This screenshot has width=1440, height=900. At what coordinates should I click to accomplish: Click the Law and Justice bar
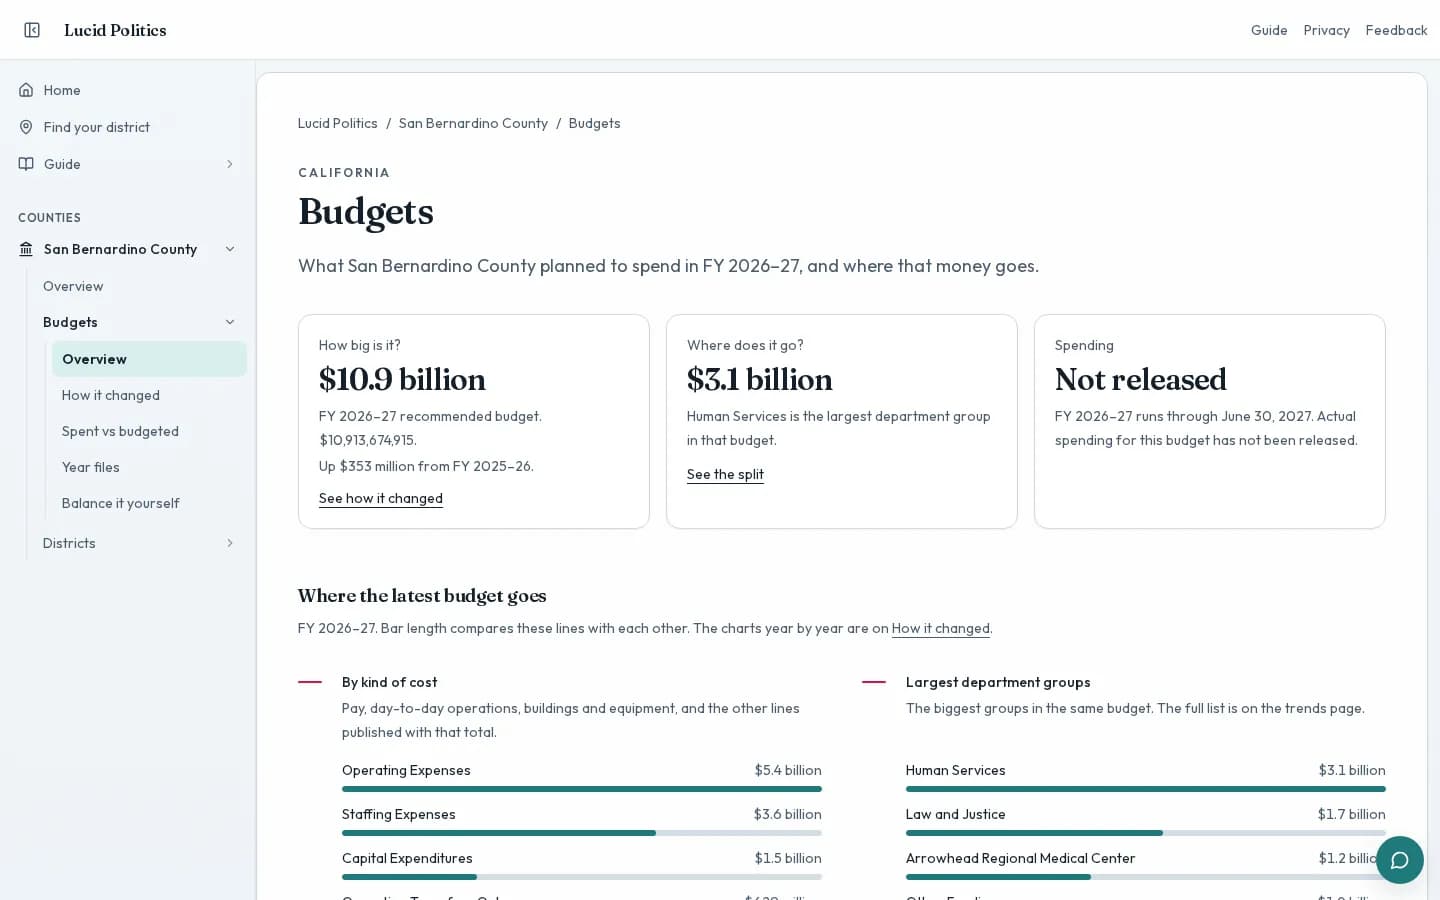coord(1146,833)
